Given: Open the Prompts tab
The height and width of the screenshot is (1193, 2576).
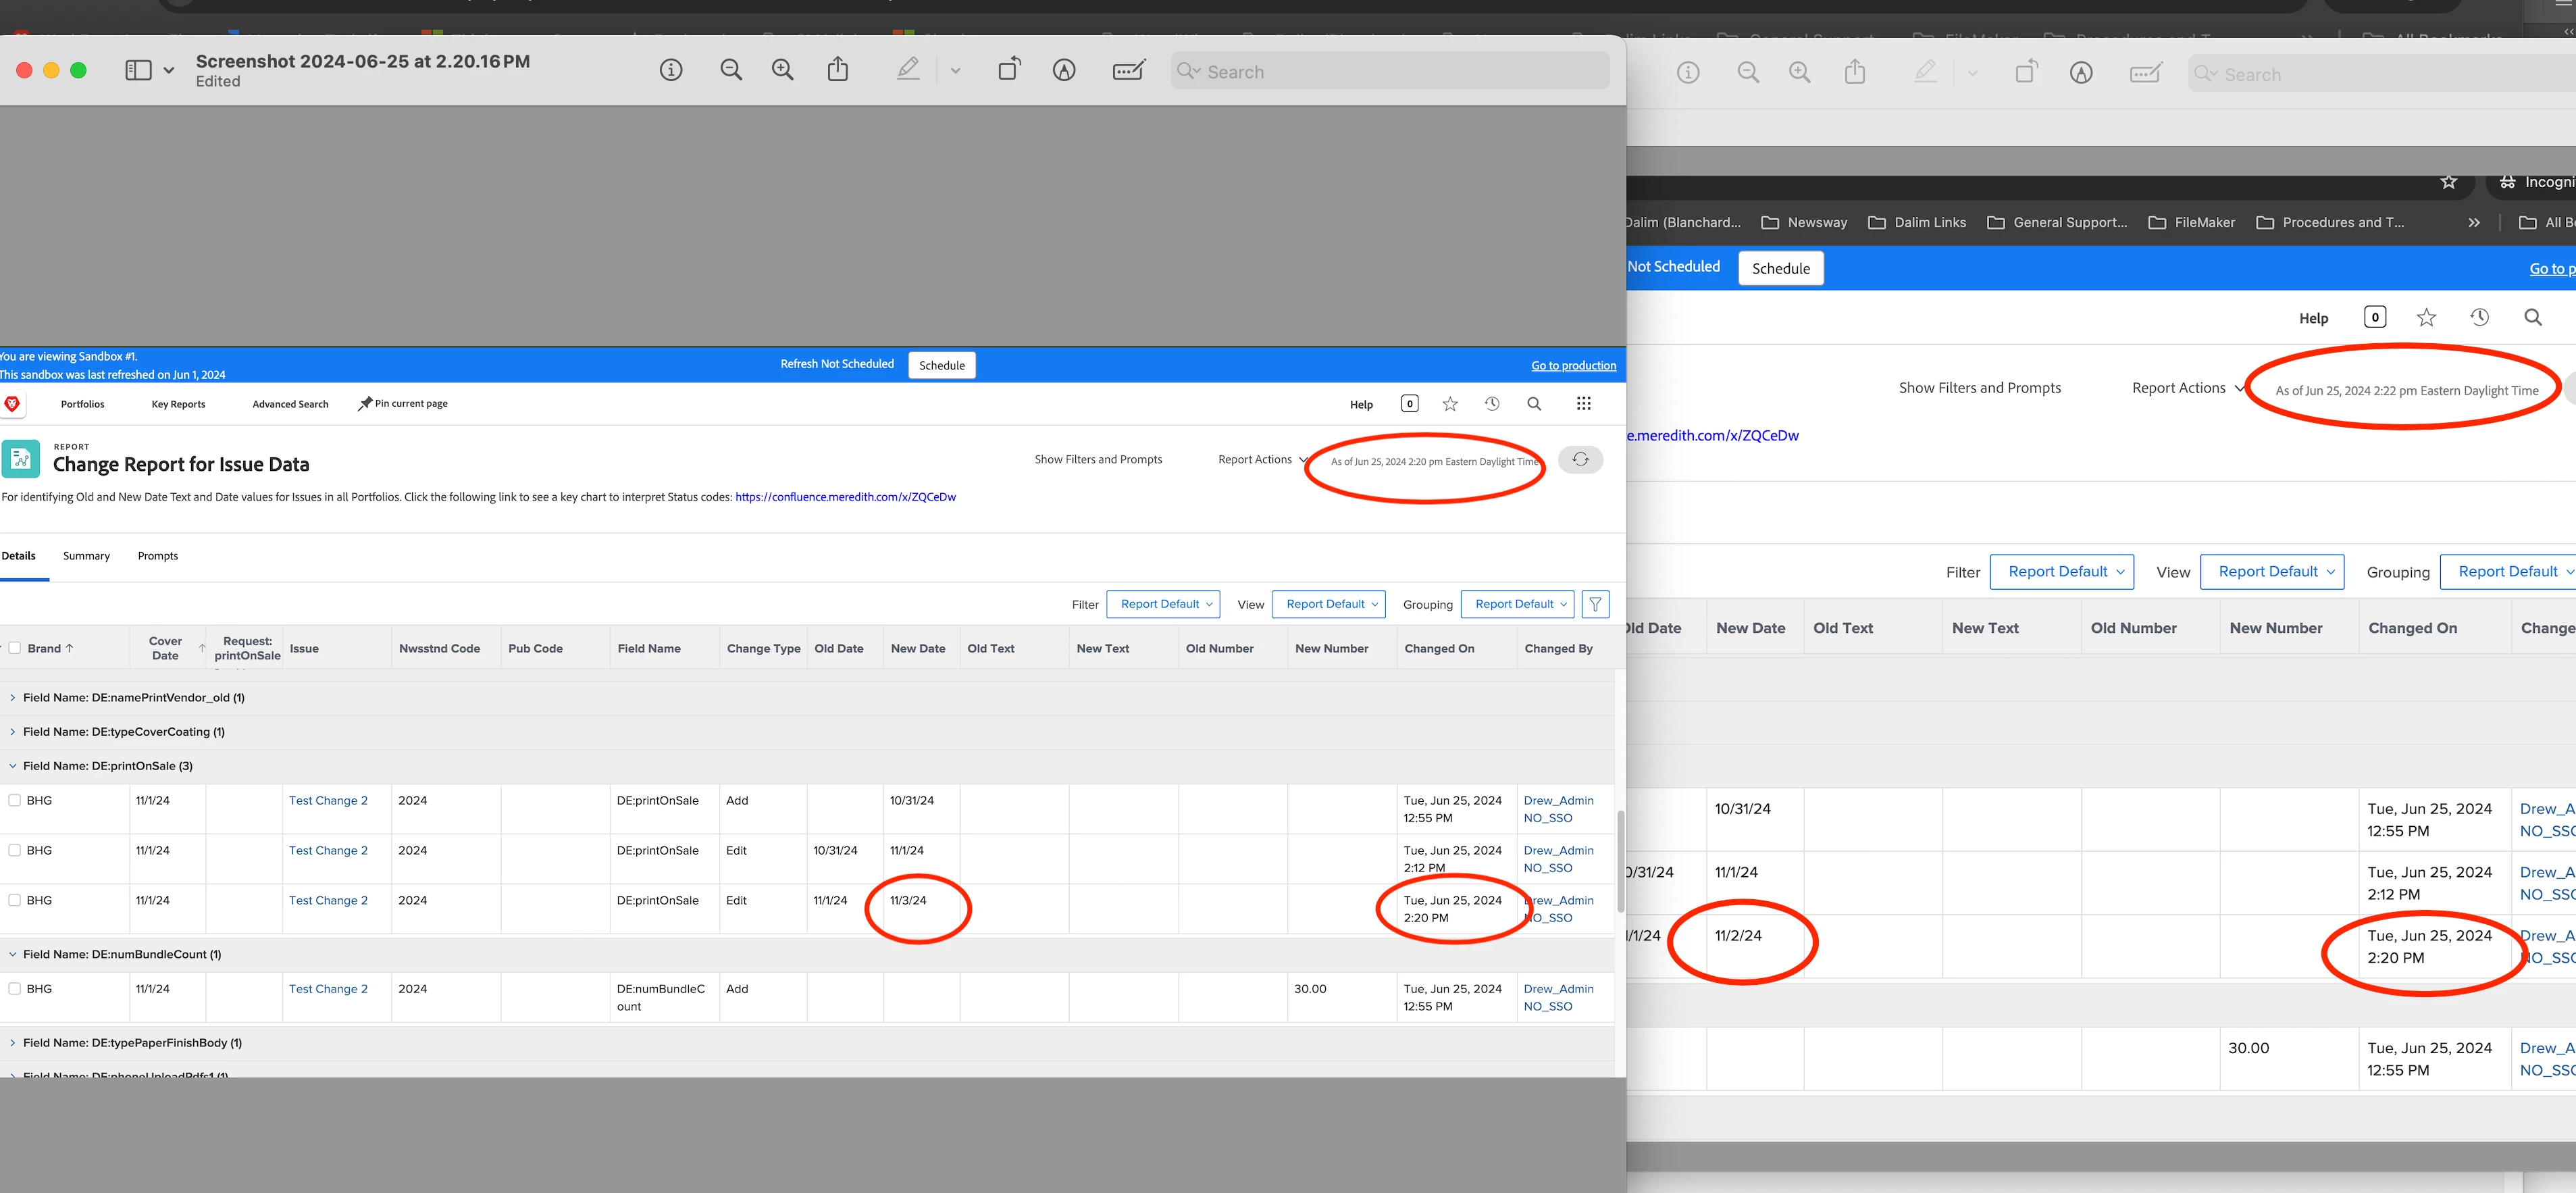Looking at the screenshot, I should (158, 556).
